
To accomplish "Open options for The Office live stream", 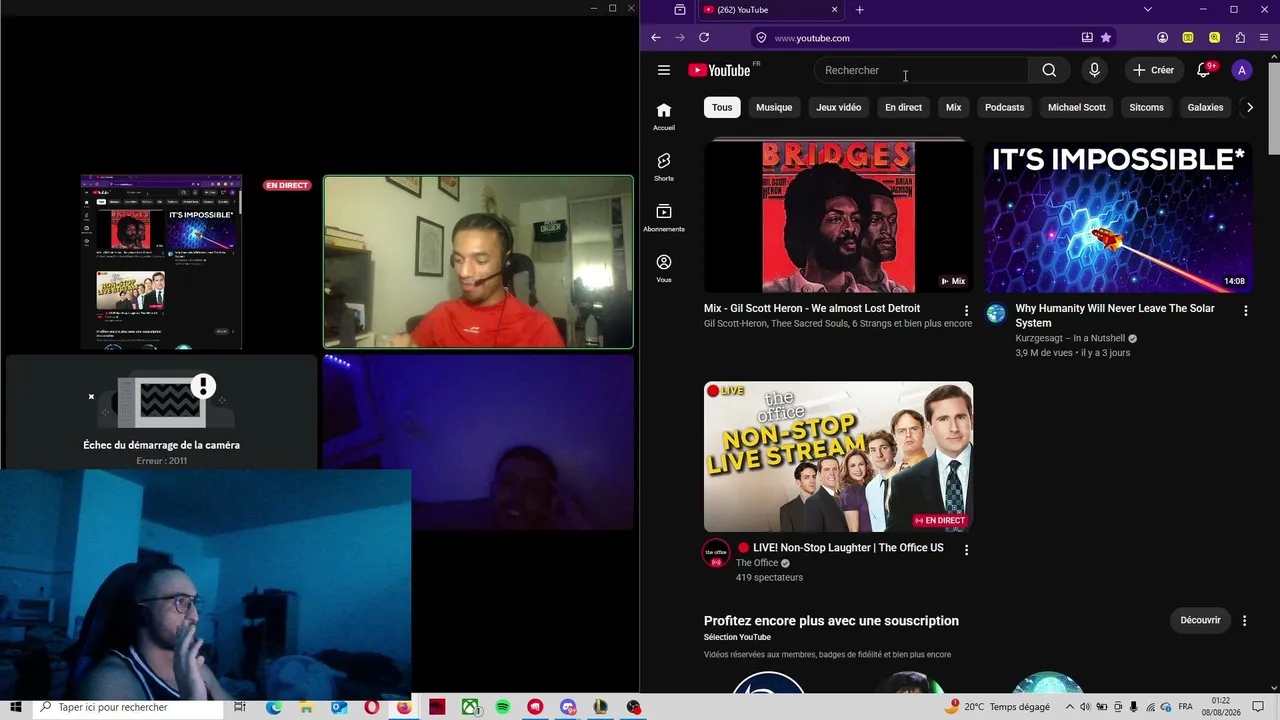I will click(966, 550).
